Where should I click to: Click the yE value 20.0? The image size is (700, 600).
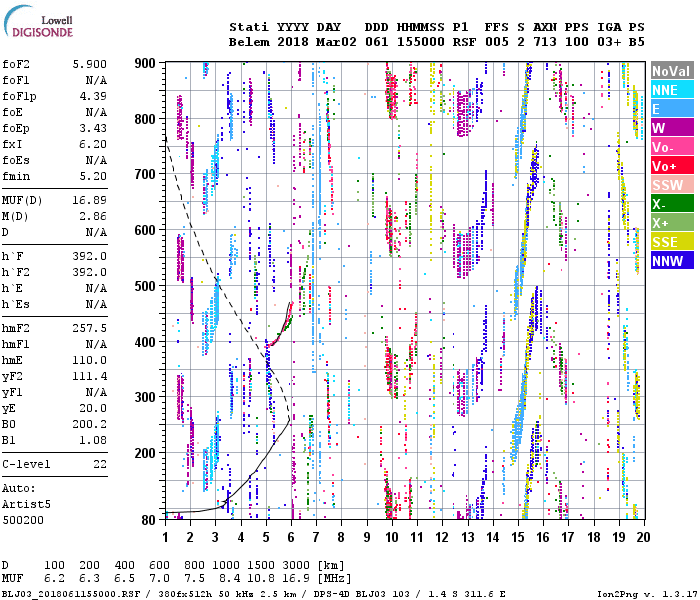[x=93, y=408]
